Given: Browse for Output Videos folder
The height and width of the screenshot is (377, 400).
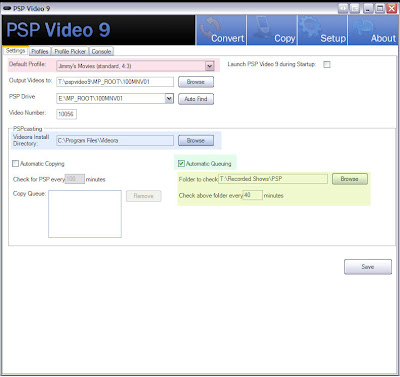Looking at the screenshot, I should pos(196,82).
